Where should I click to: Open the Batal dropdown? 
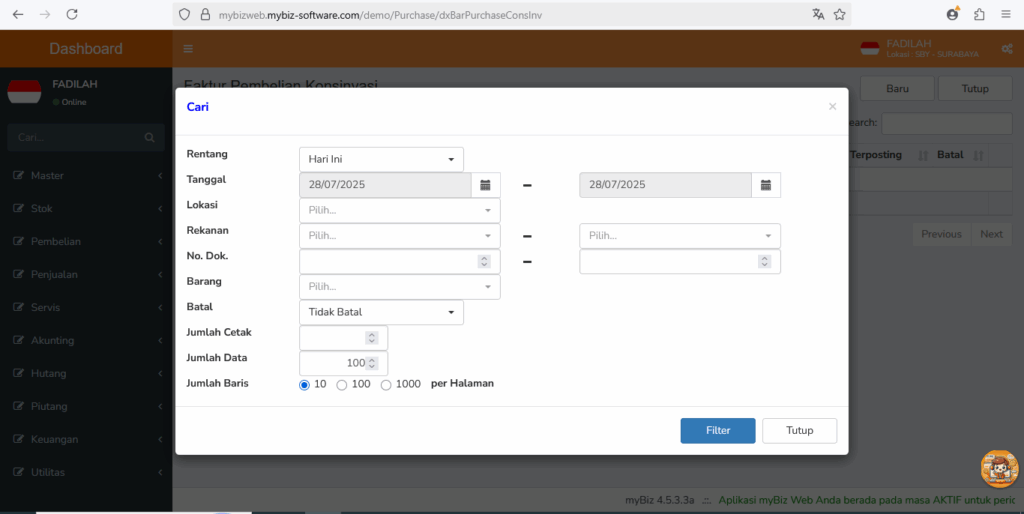(381, 312)
